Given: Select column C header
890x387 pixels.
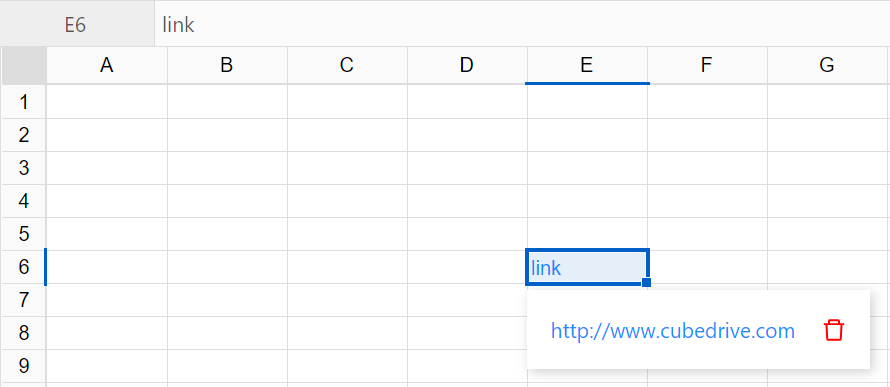Looking at the screenshot, I should (347, 66).
